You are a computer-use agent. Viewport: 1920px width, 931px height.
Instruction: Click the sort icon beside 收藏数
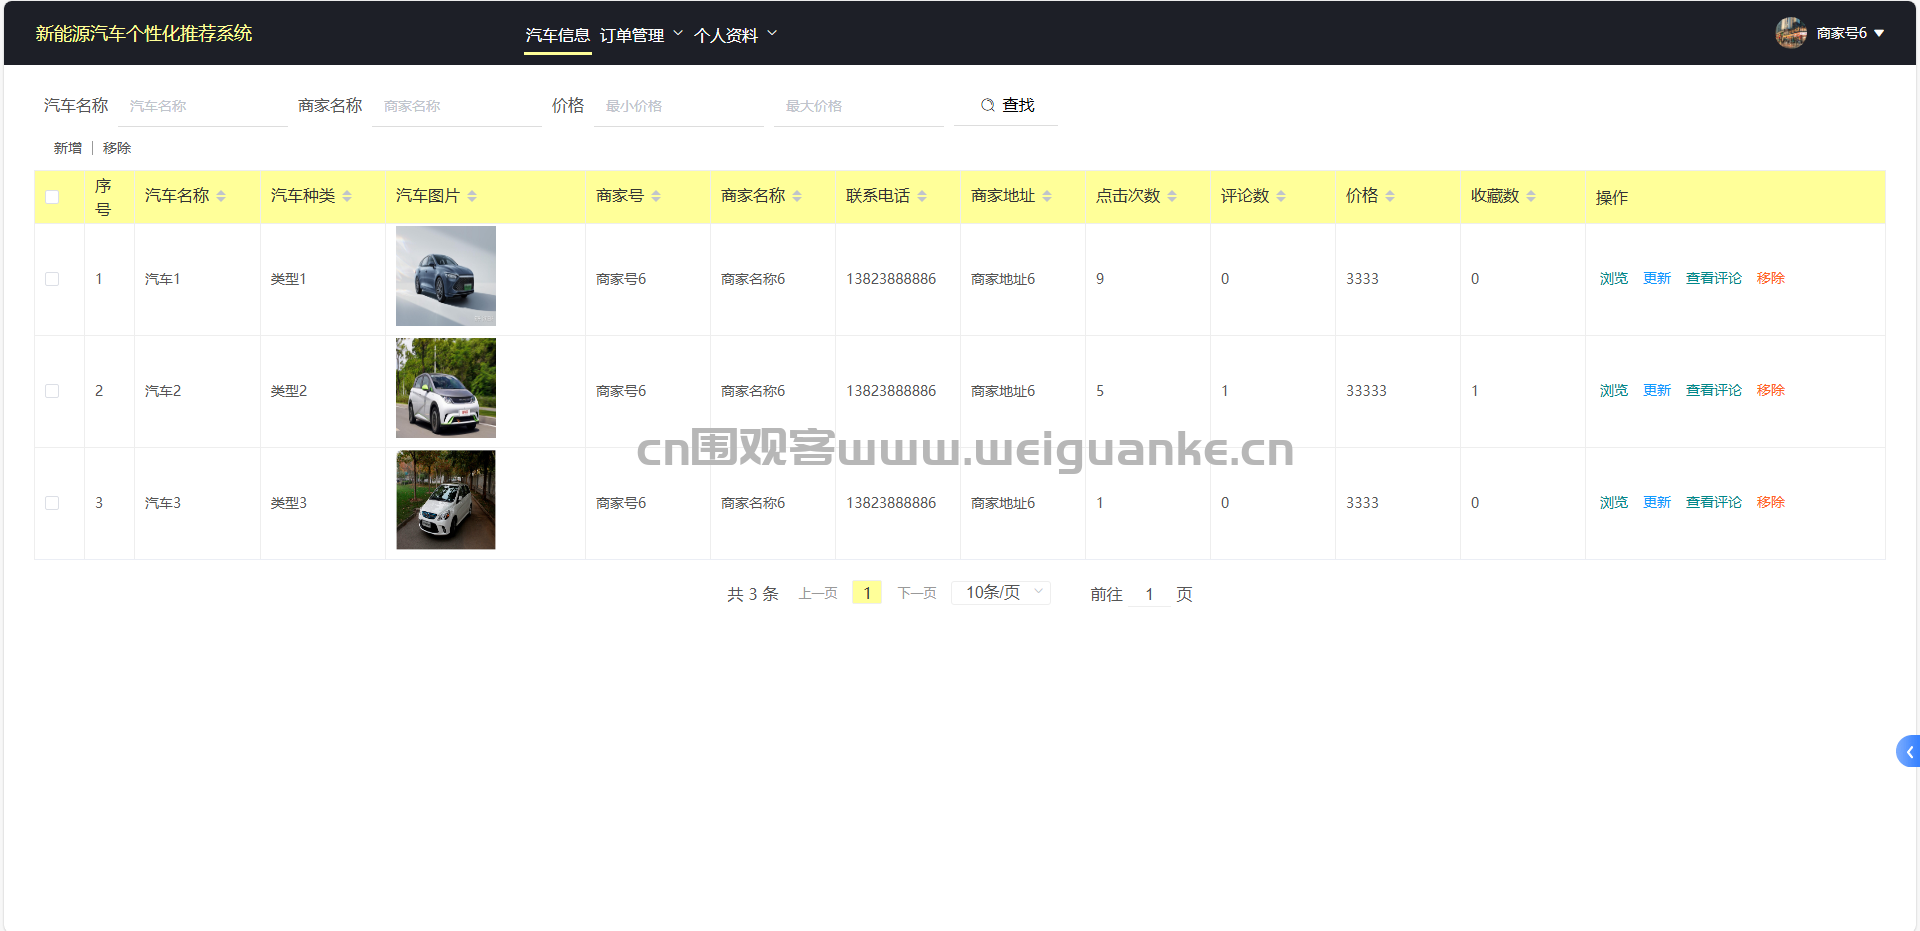tap(1531, 197)
